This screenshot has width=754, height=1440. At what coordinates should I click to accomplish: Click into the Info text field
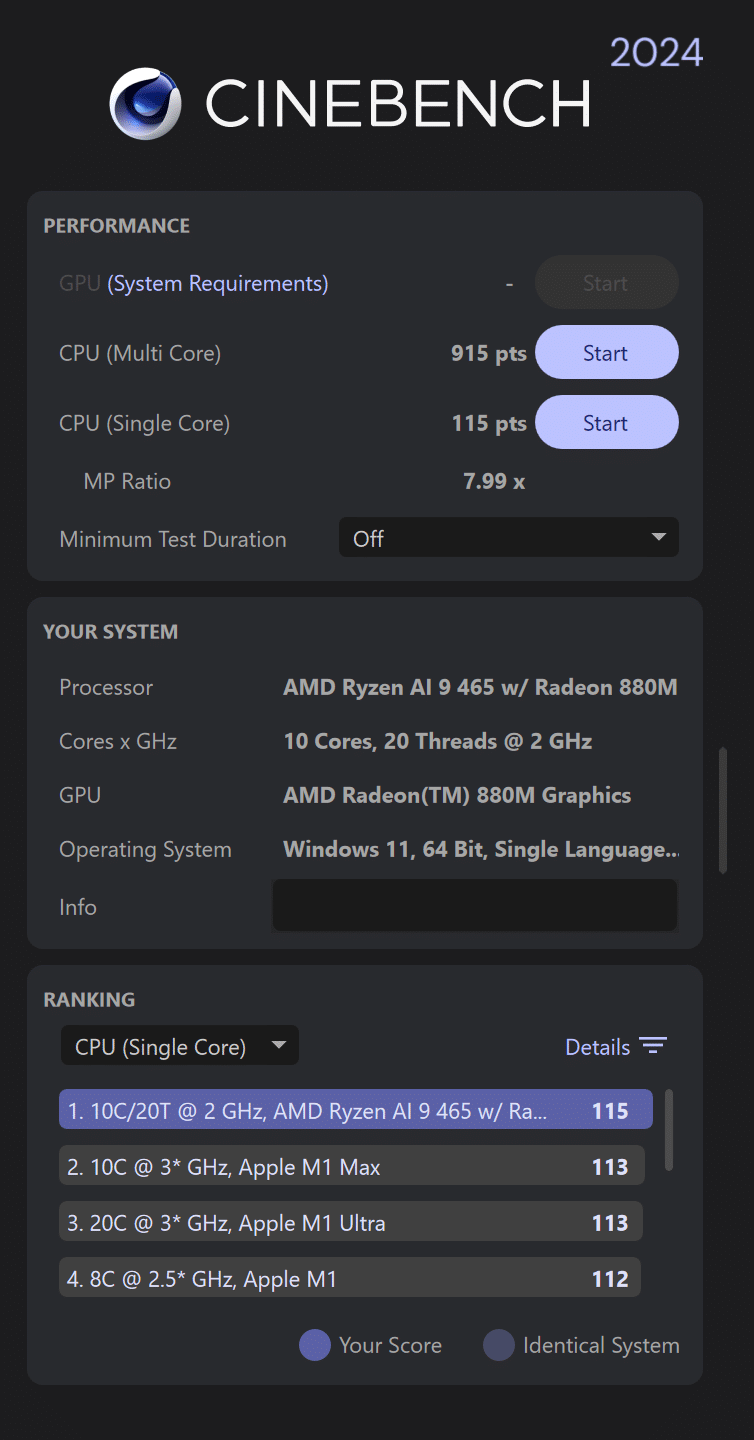click(475, 906)
